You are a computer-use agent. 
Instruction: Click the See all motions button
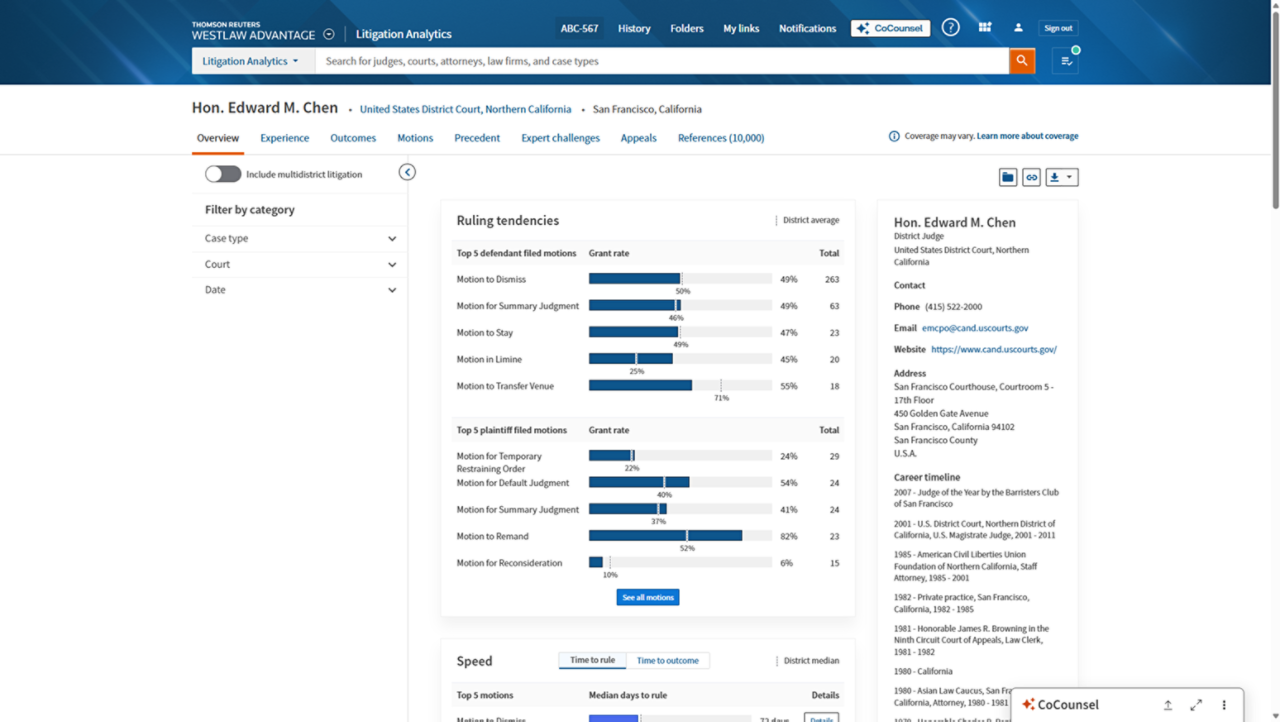(x=647, y=597)
